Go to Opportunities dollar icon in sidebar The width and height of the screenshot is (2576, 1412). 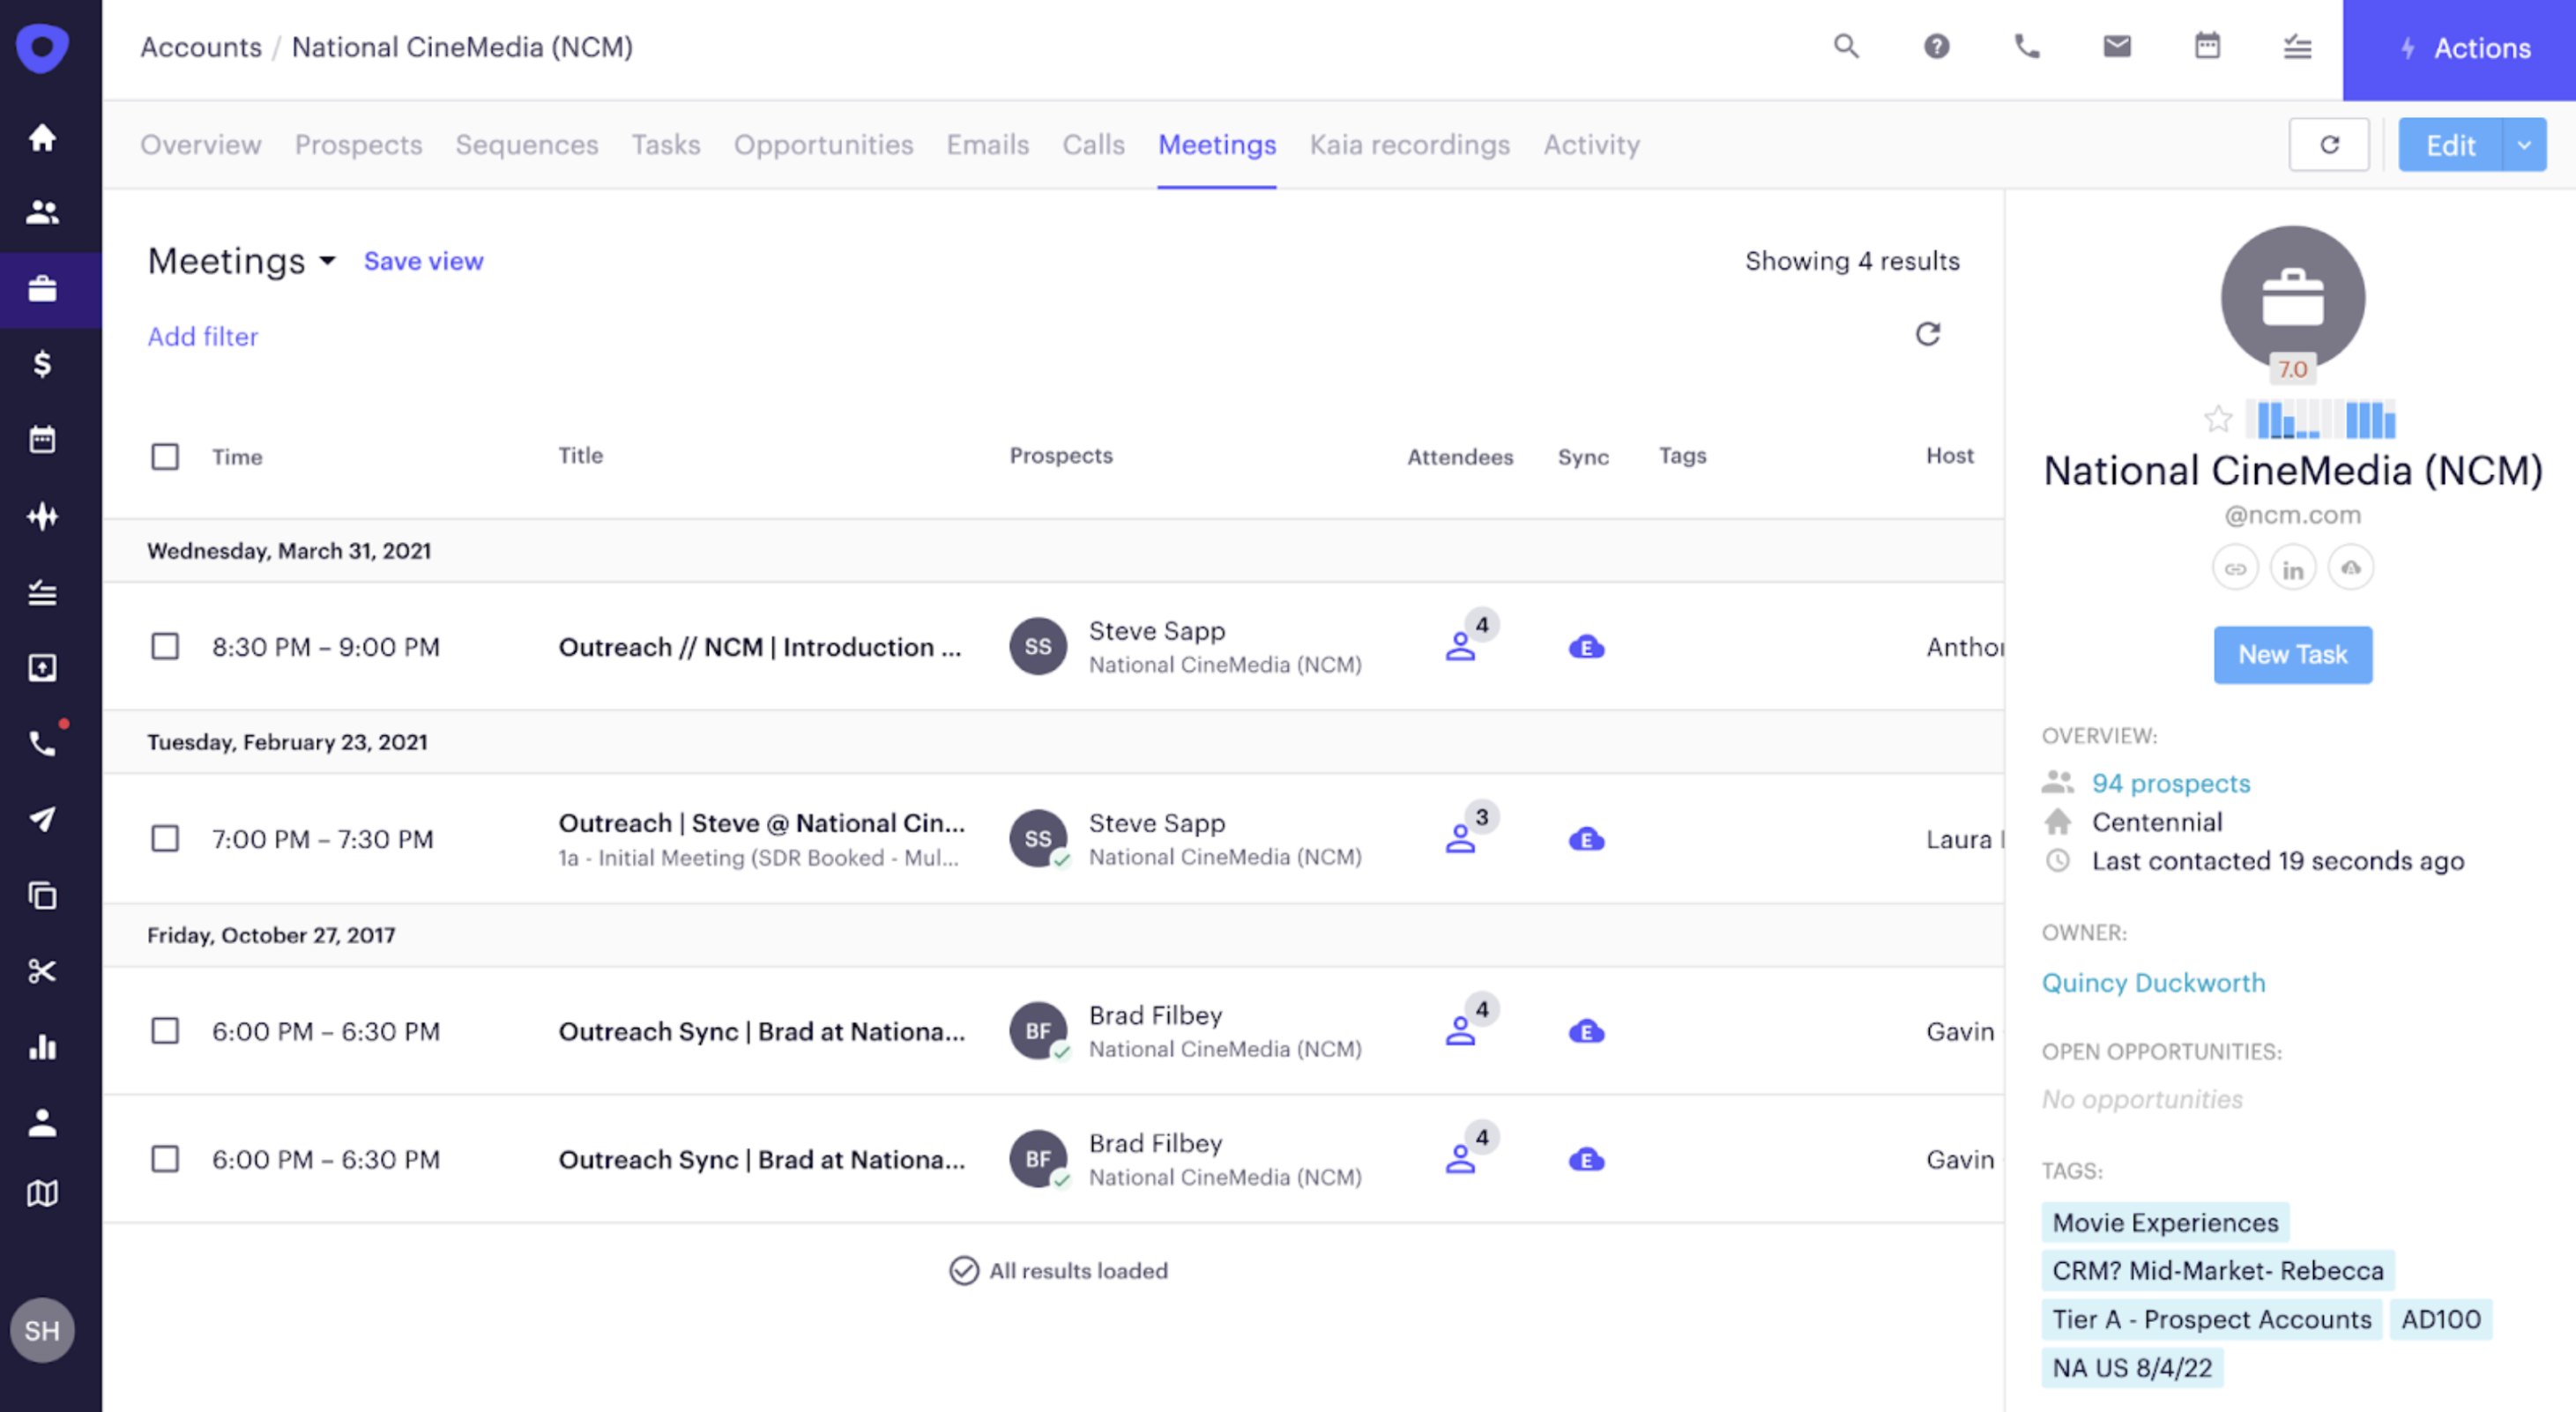click(x=42, y=364)
